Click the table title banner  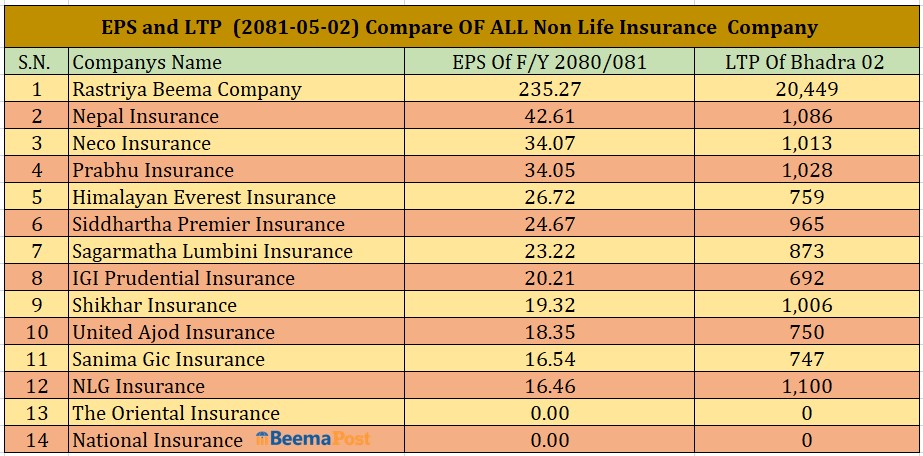click(461, 27)
